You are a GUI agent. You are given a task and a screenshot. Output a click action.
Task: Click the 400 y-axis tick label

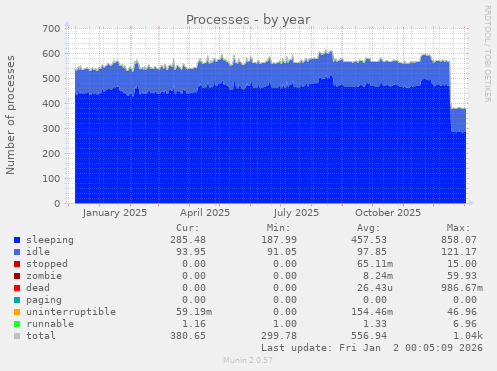(x=51, y=104)
